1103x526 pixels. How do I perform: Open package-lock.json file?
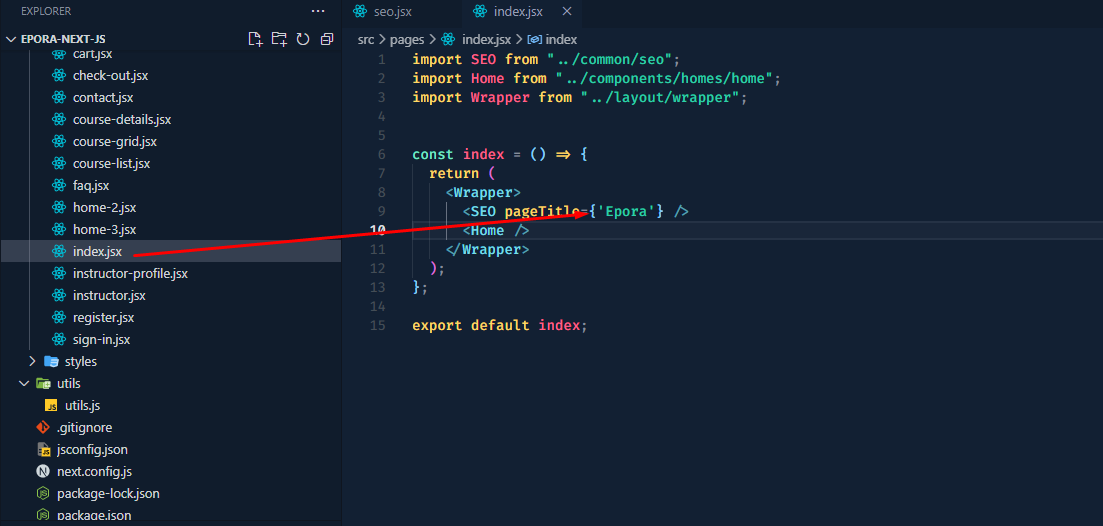click(108, 493)
